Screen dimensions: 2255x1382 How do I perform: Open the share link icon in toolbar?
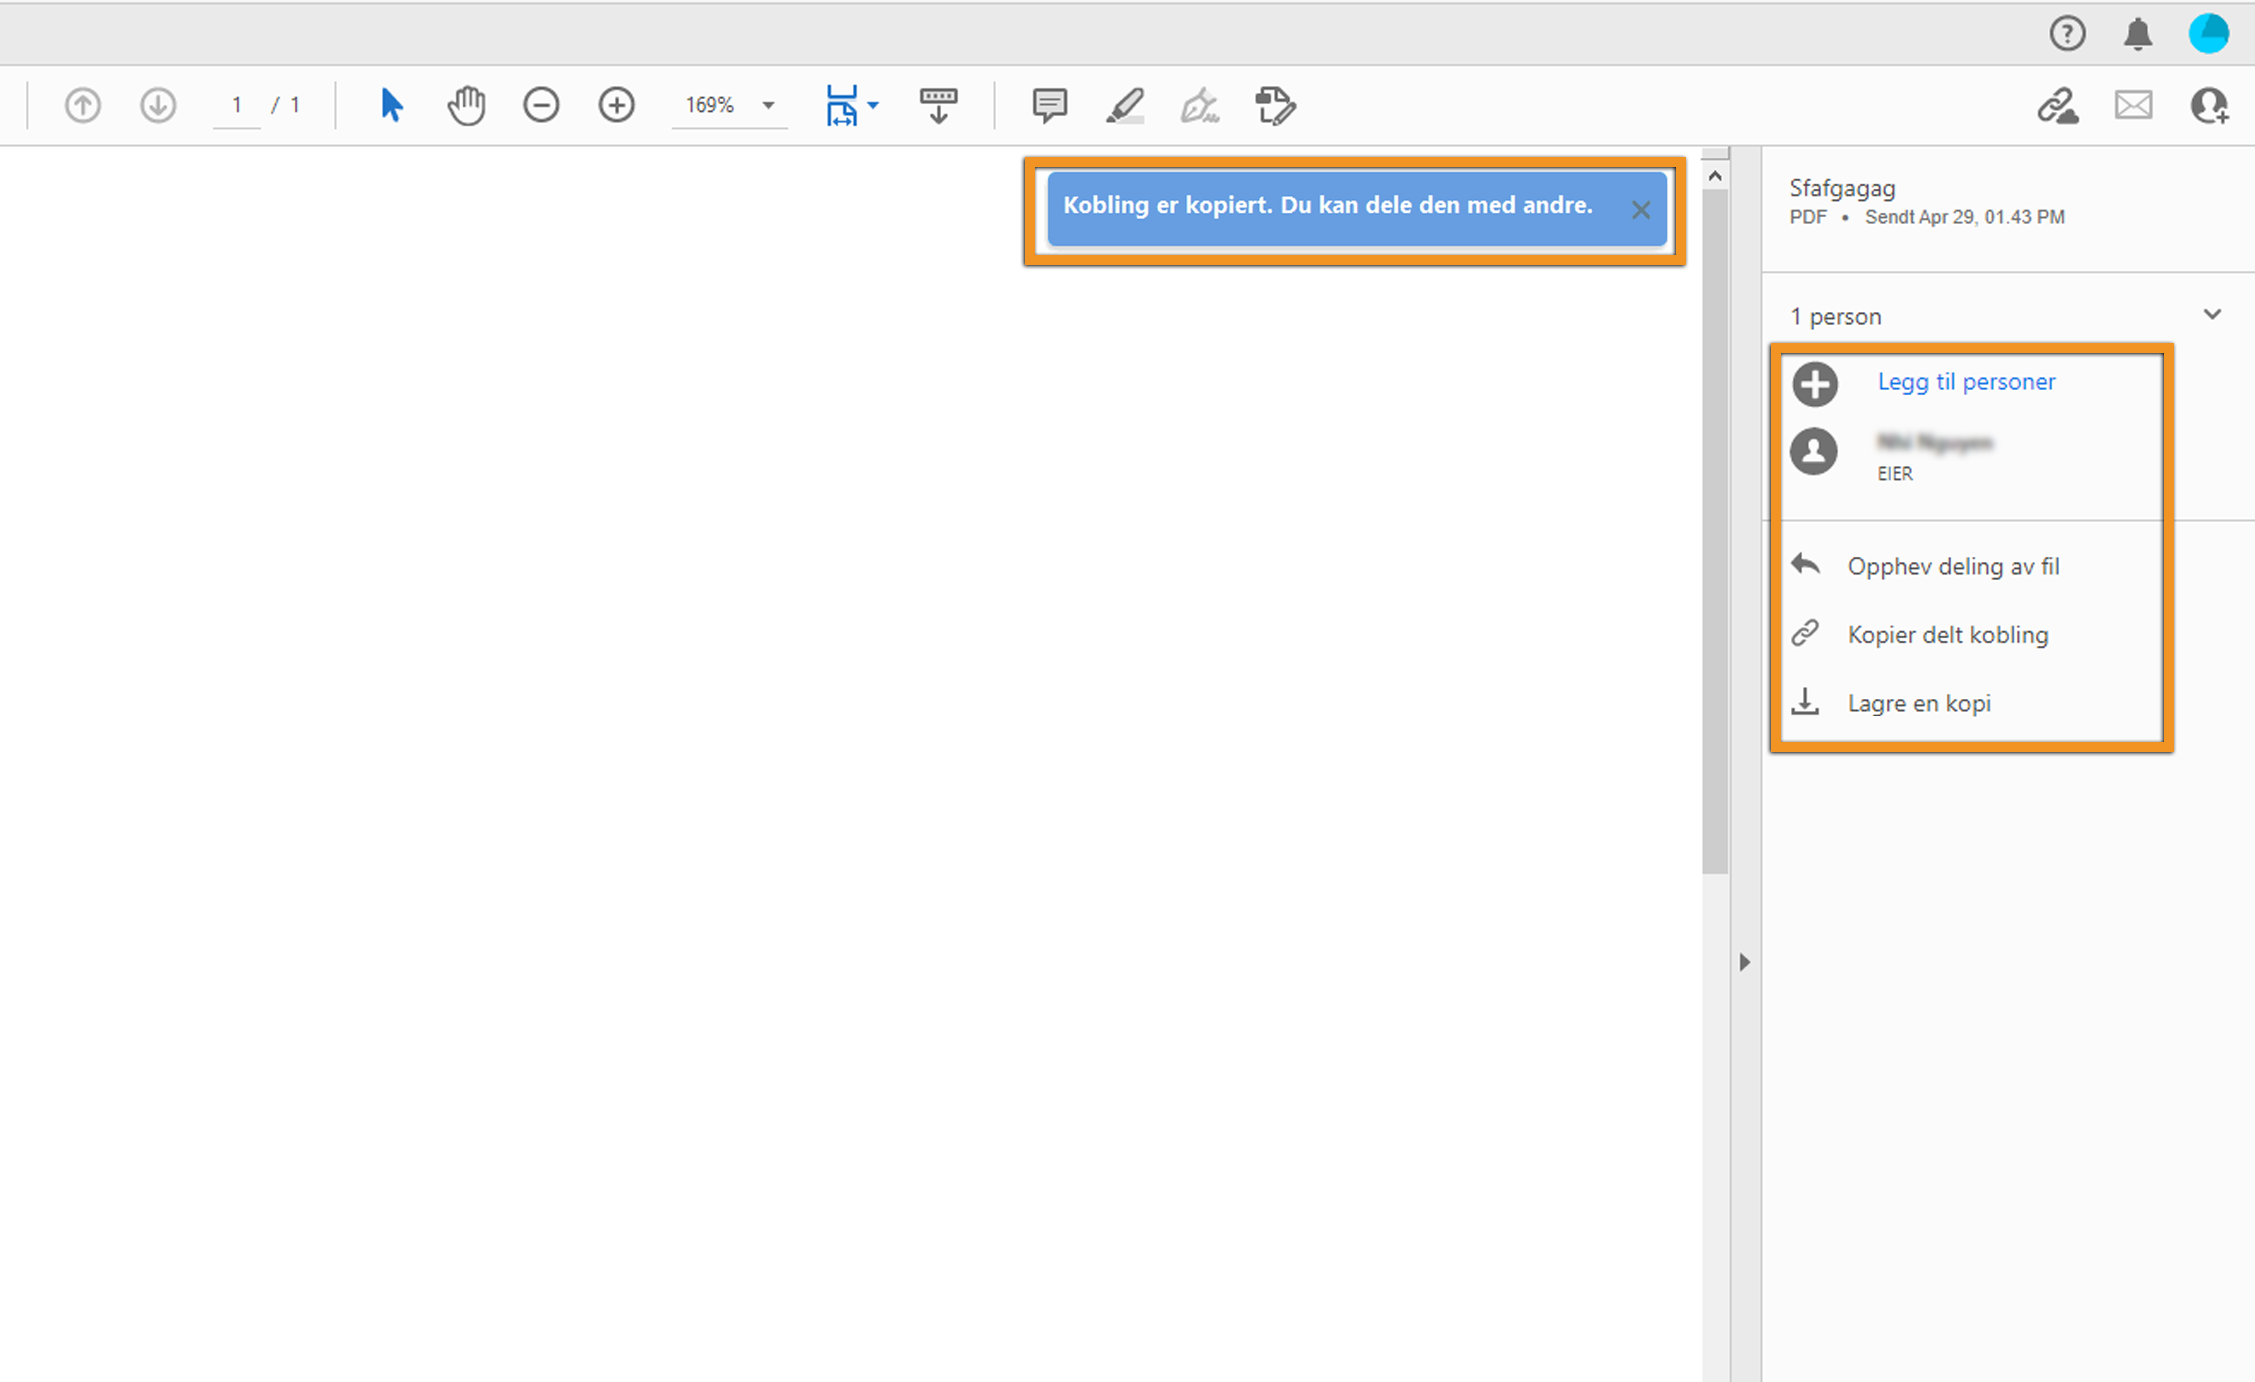click(2057, 105)
